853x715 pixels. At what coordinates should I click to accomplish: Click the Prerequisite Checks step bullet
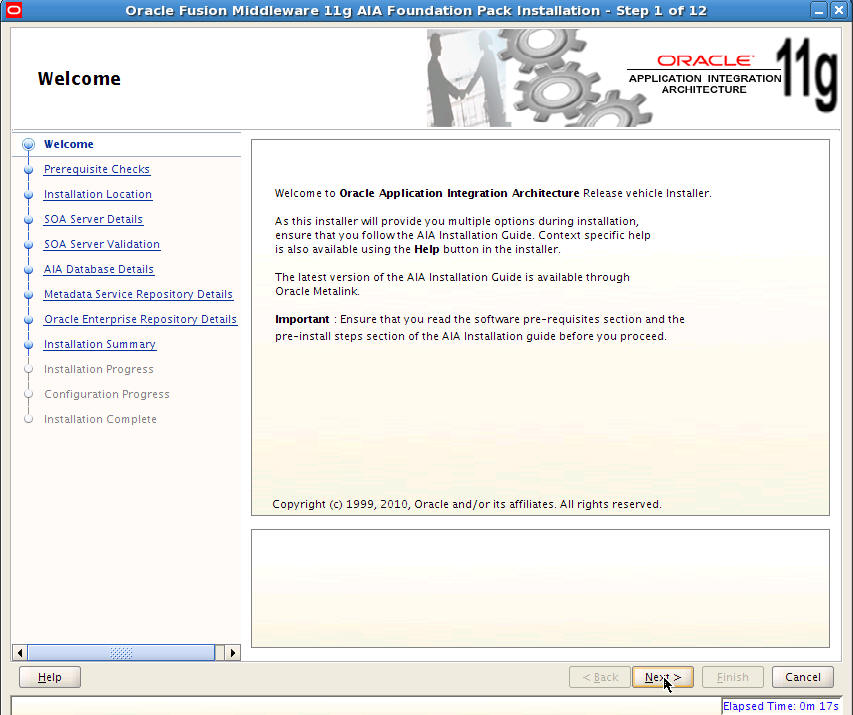click(28, 170)
